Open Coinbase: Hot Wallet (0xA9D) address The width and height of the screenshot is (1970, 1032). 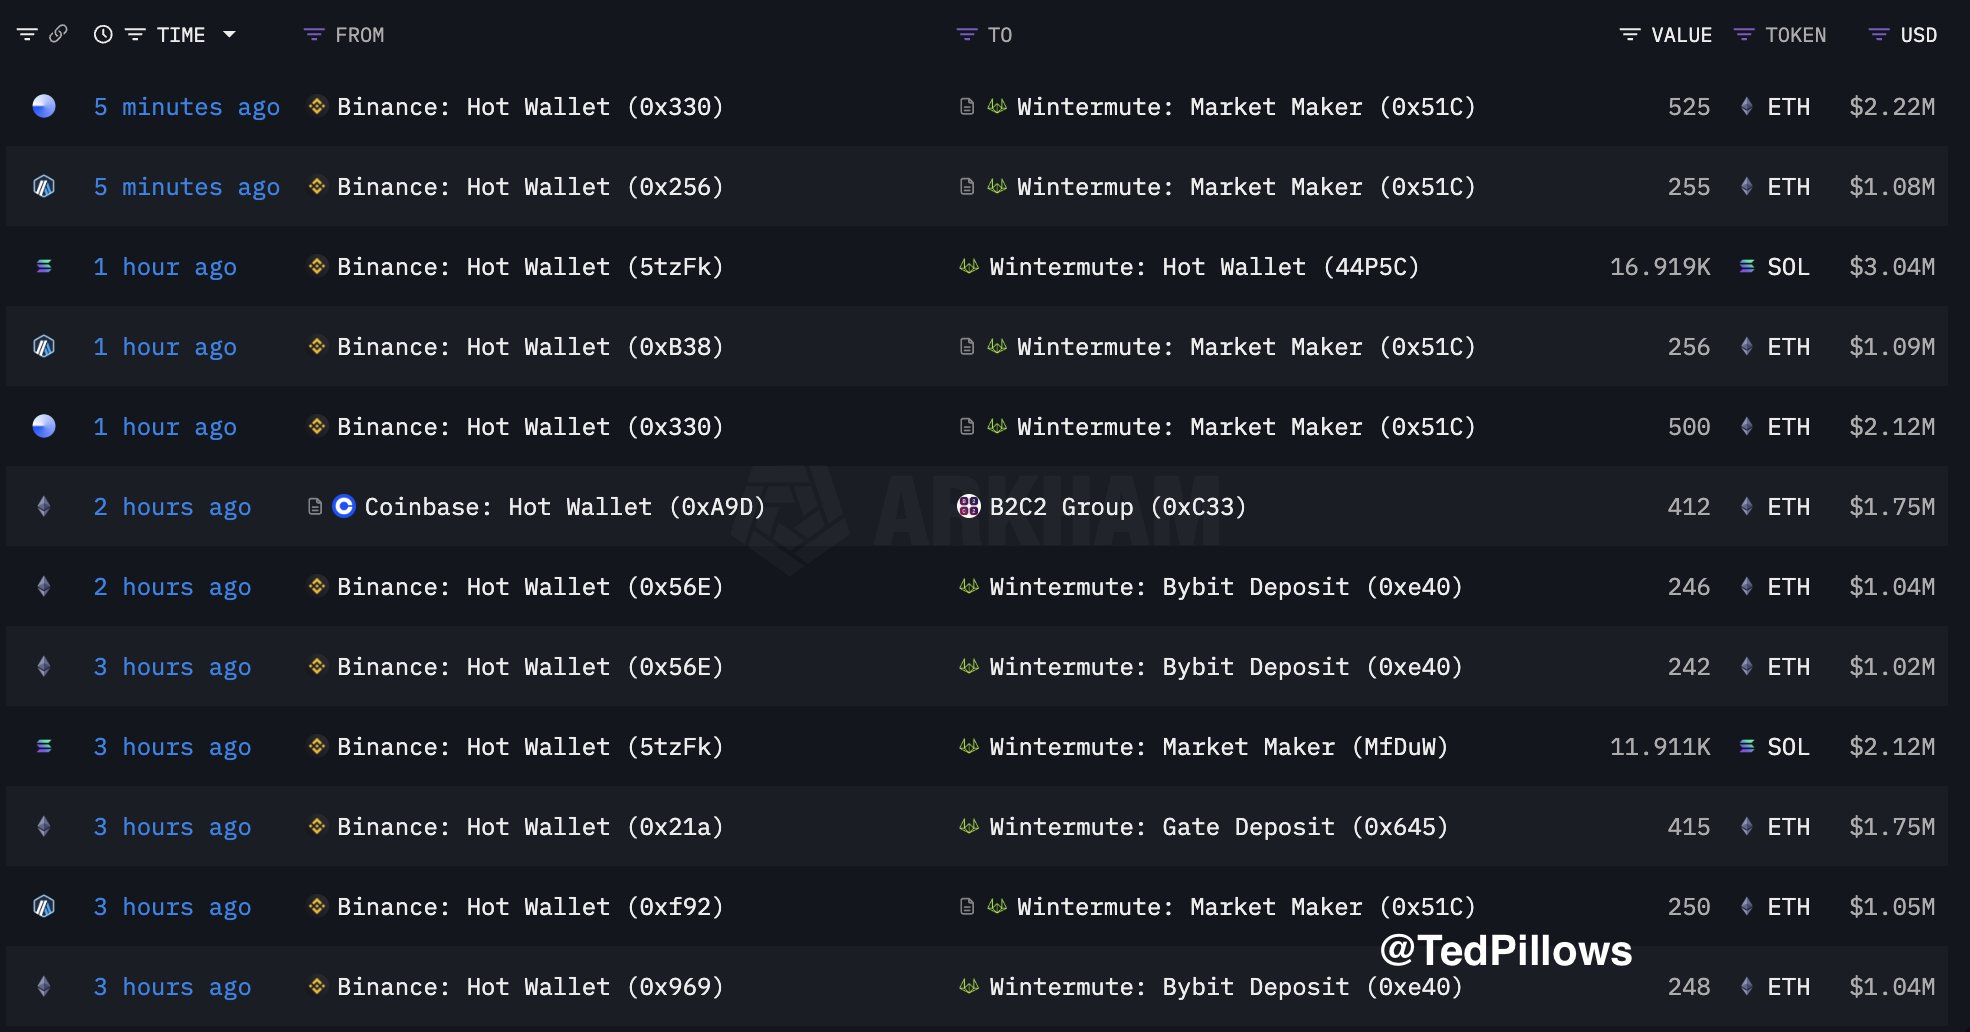(565, 507)
